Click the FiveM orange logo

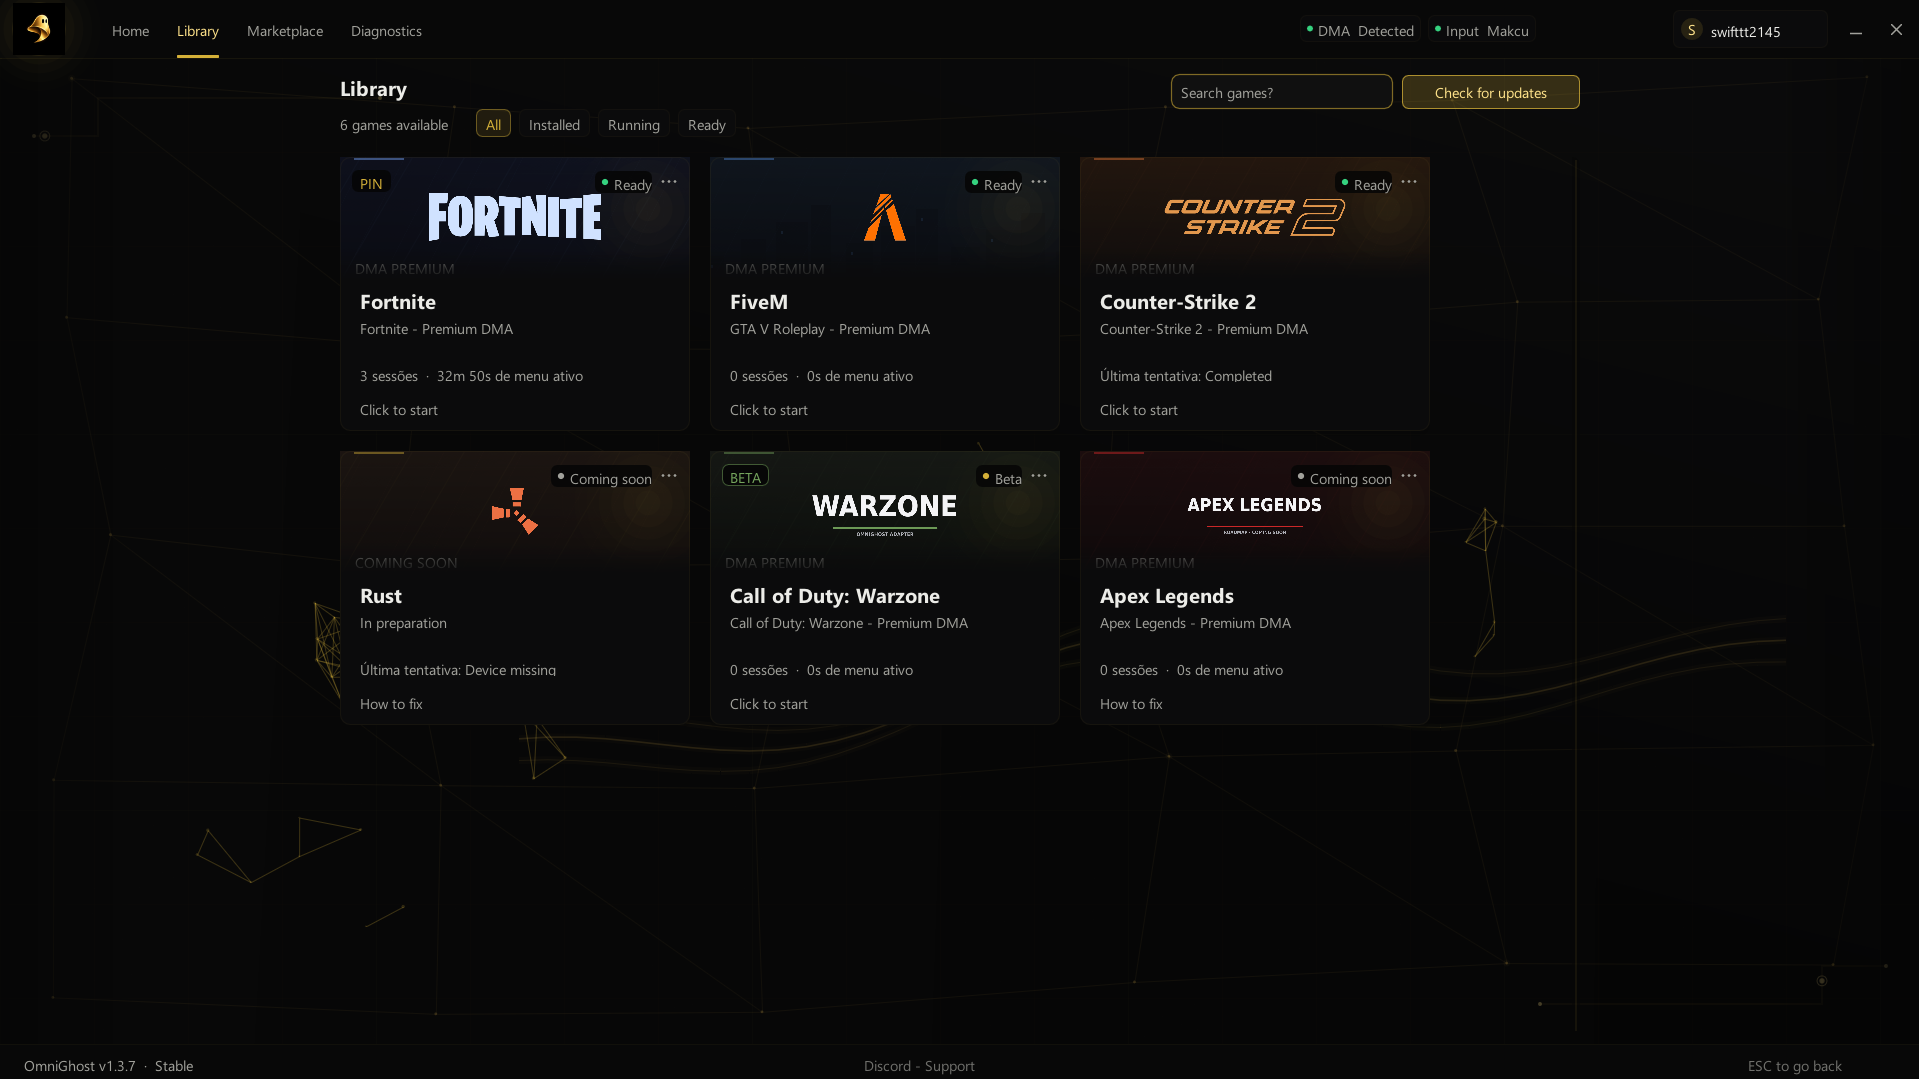(885, 217)
